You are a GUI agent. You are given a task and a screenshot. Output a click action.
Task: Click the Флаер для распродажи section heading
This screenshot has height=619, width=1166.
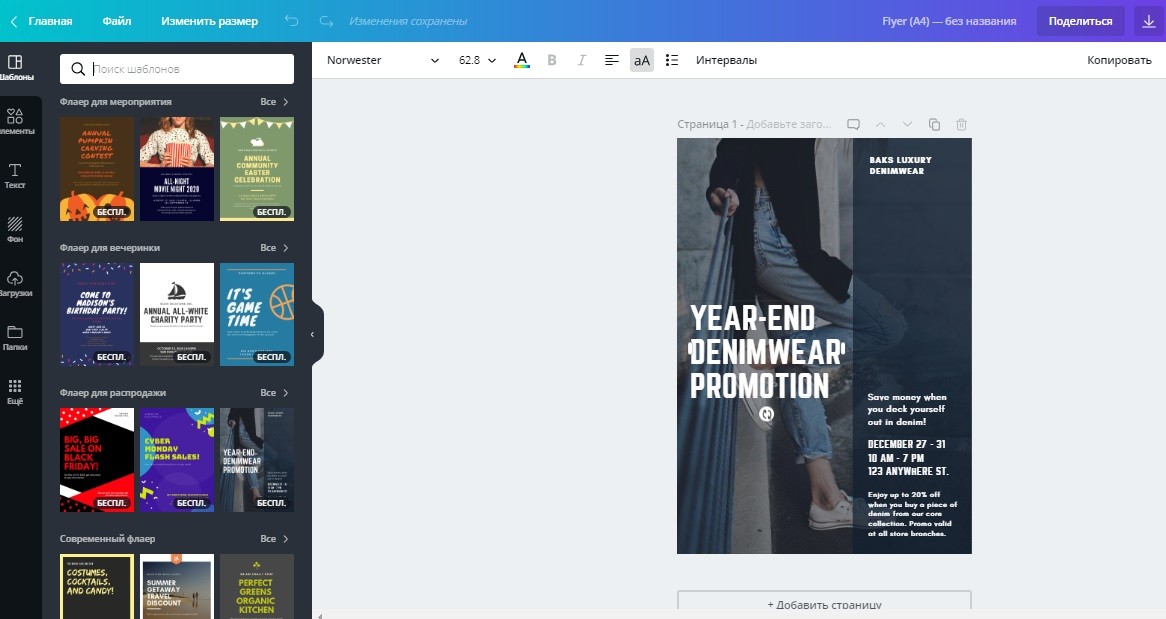(112, 393)
